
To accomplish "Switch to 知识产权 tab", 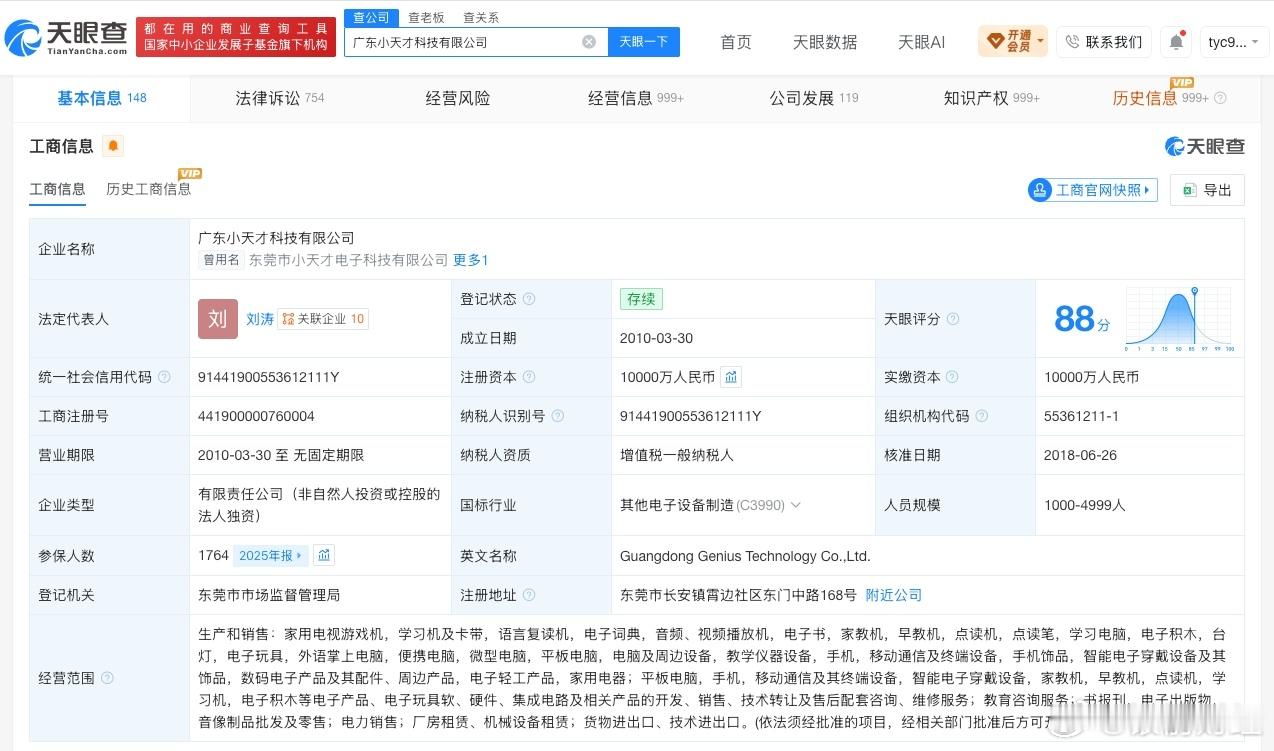I will coord(992,98).
